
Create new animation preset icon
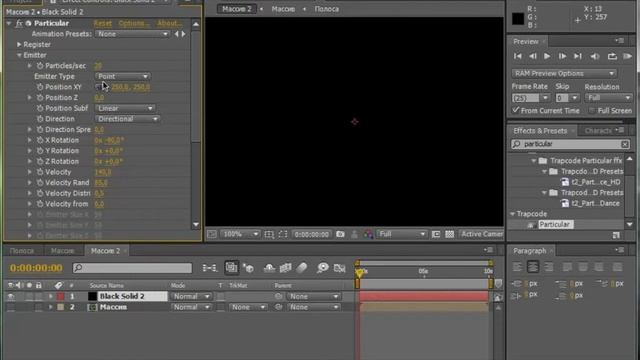616,235
